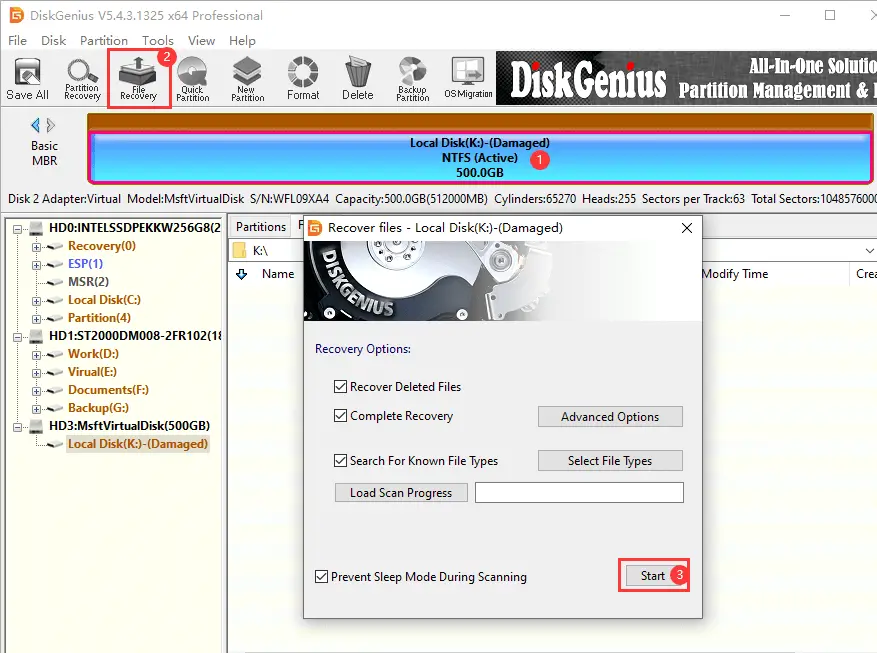Viewport: 877px width, 653px height.
Task: Collapse the HD3 MsftVirtualDisk node
Action: point(18,427)
